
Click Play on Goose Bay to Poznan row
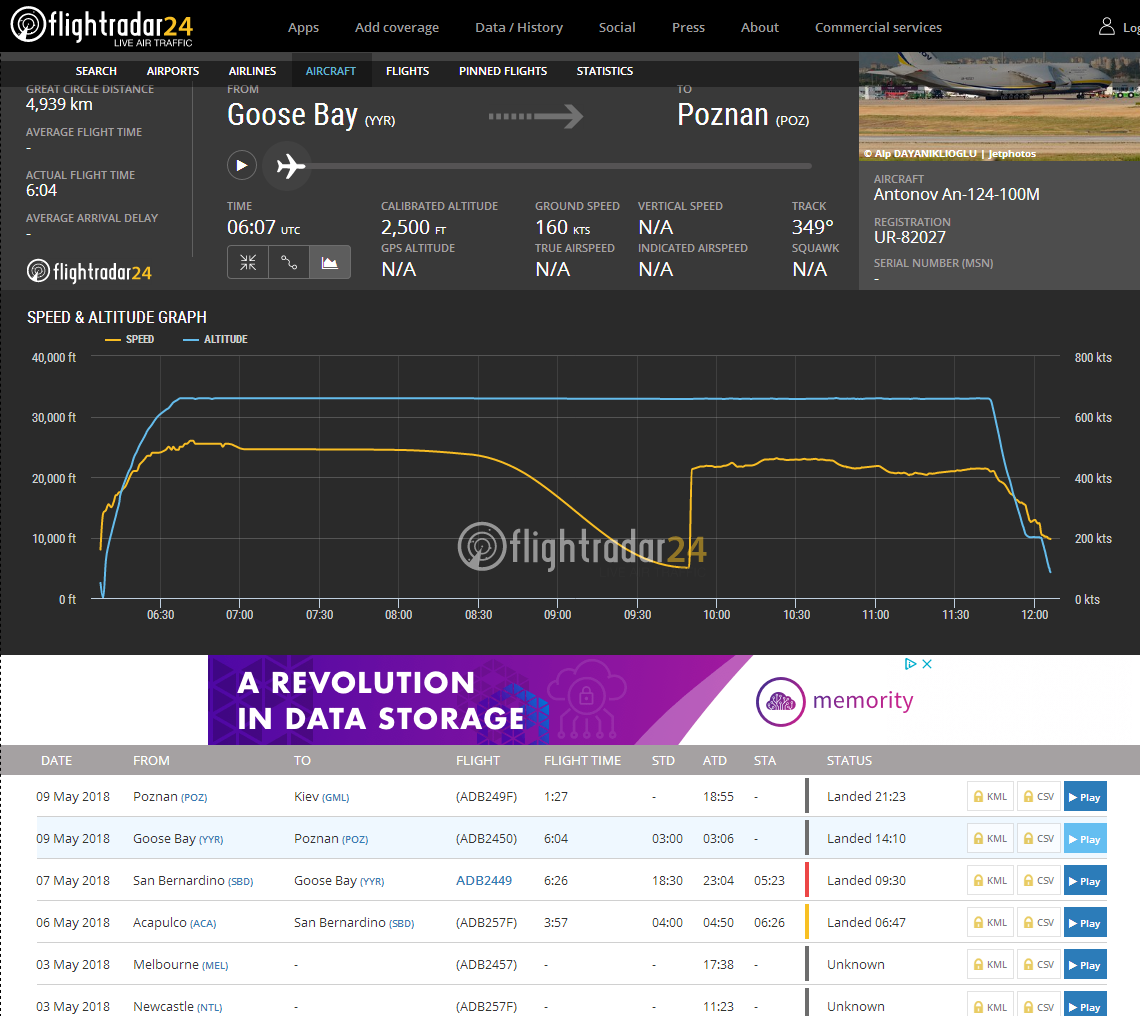tap(1085, 839)
